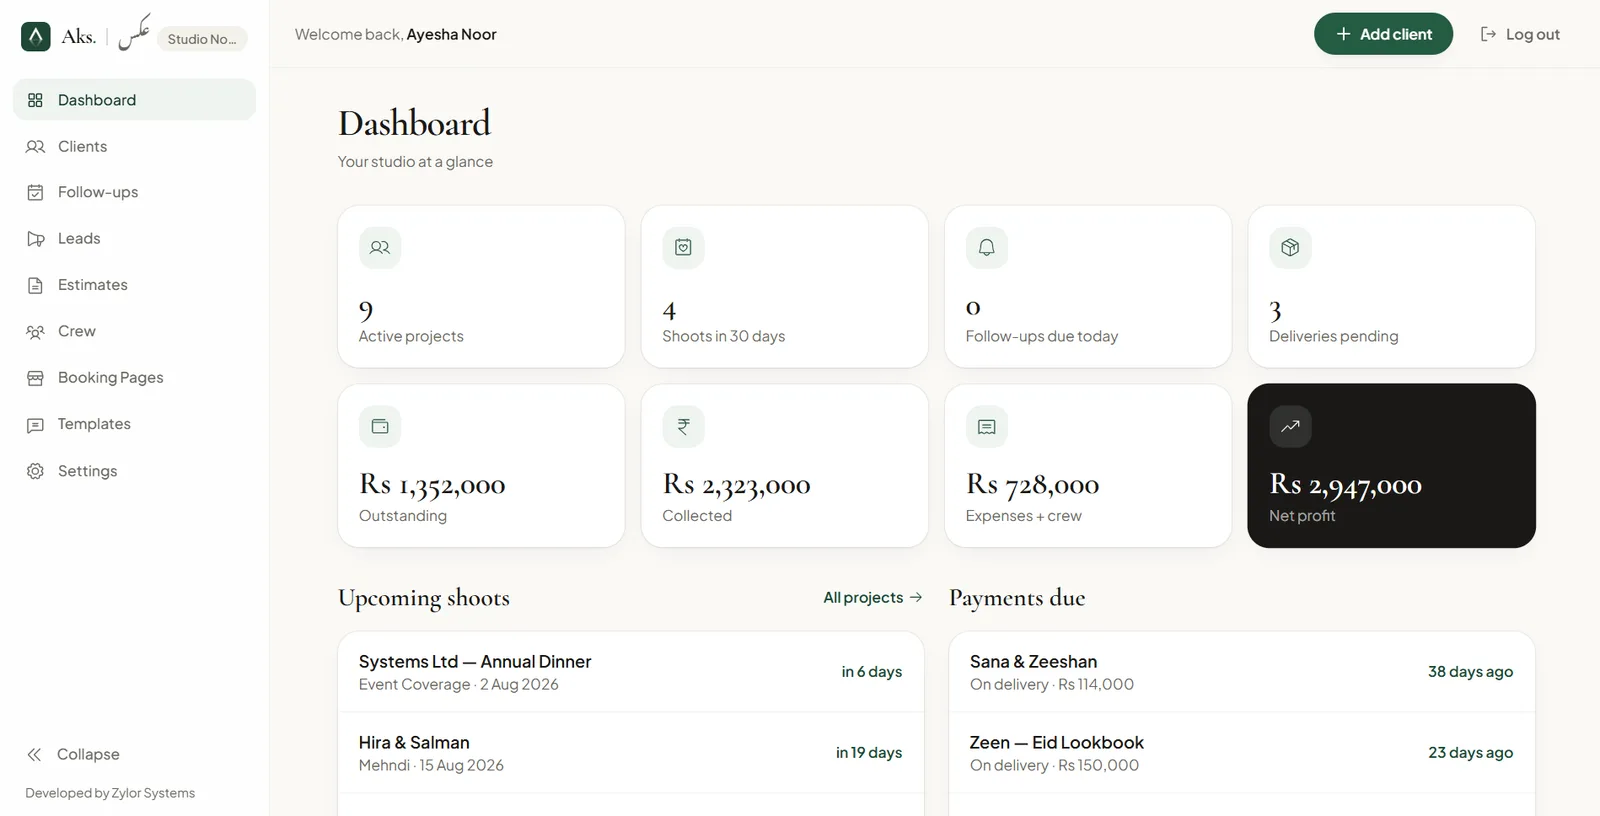Click the 'in 19 days' label

click(x=868, y=753)
